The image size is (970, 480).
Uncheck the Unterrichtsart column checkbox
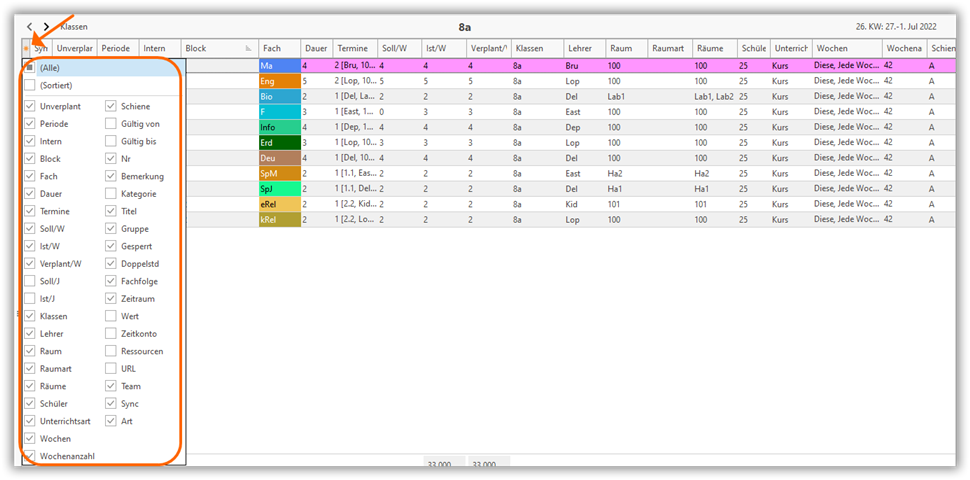point(30,421)
